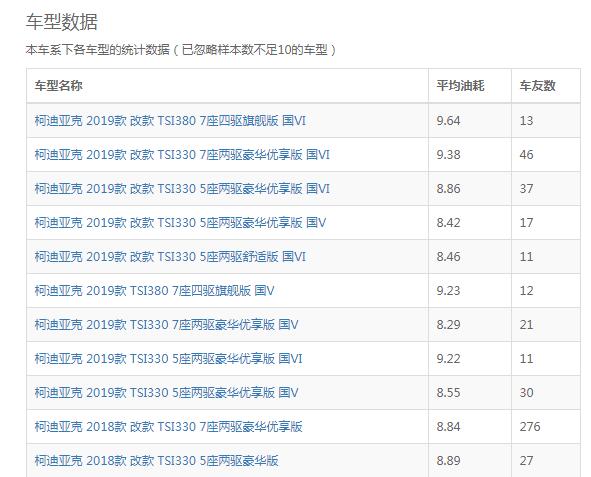Select fuel value 8.29
Image resolution: width=591 pixels, height=477 pixels.
[448, 324]
